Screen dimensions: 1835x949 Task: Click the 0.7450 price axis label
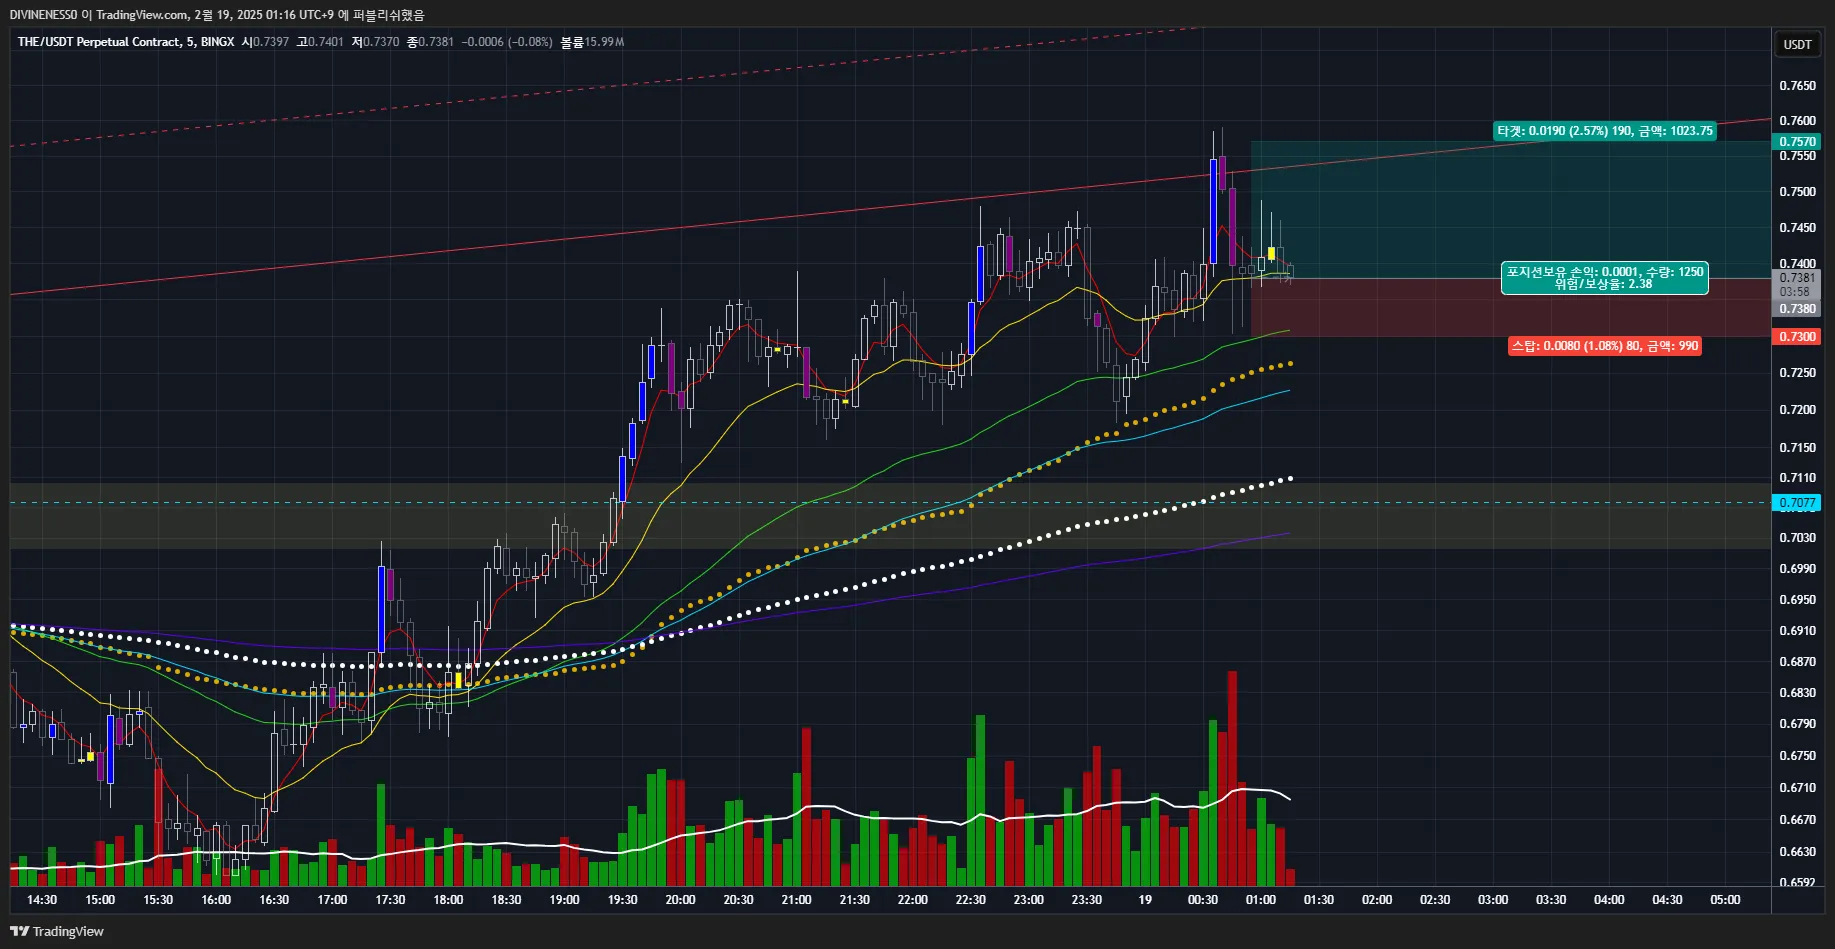(1797, 228)
